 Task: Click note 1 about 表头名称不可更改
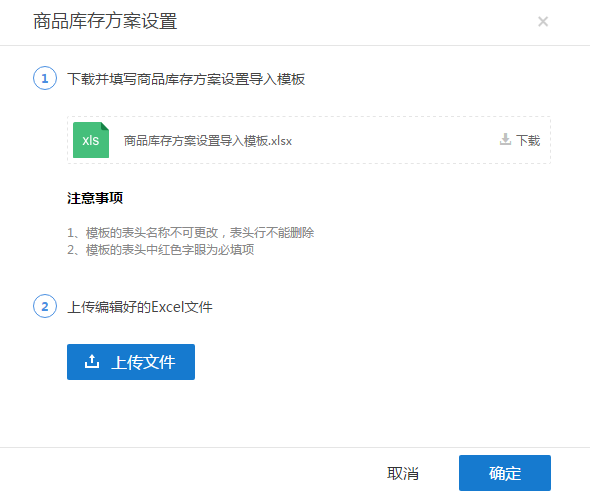point(190,233)
